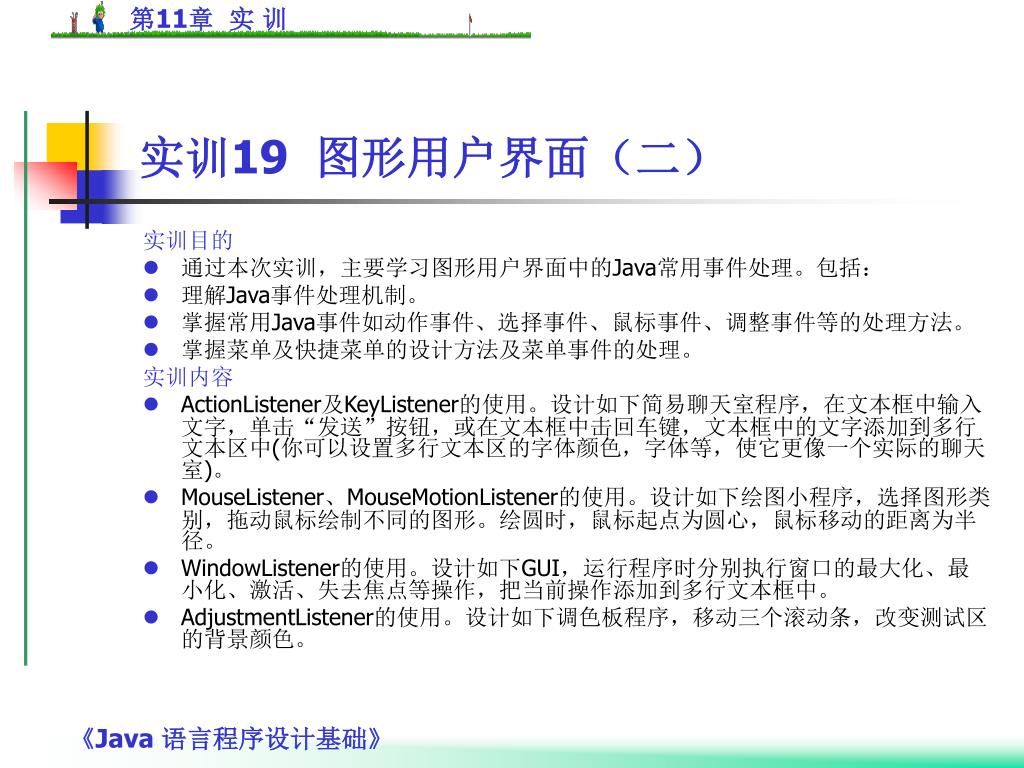The image size is (1024, 768).
Task: Click the footer text 《Java 语言程序设计基础》
Action: click(230, 739)
